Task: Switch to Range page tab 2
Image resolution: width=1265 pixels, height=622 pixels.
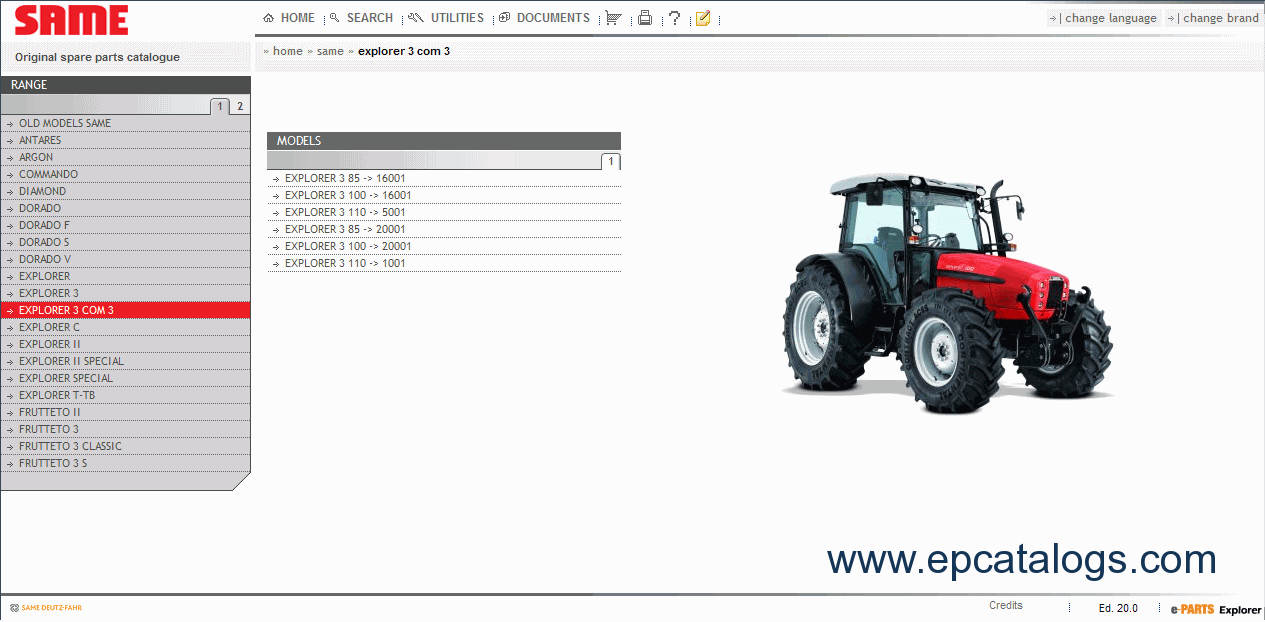Action: coord(240,106)
